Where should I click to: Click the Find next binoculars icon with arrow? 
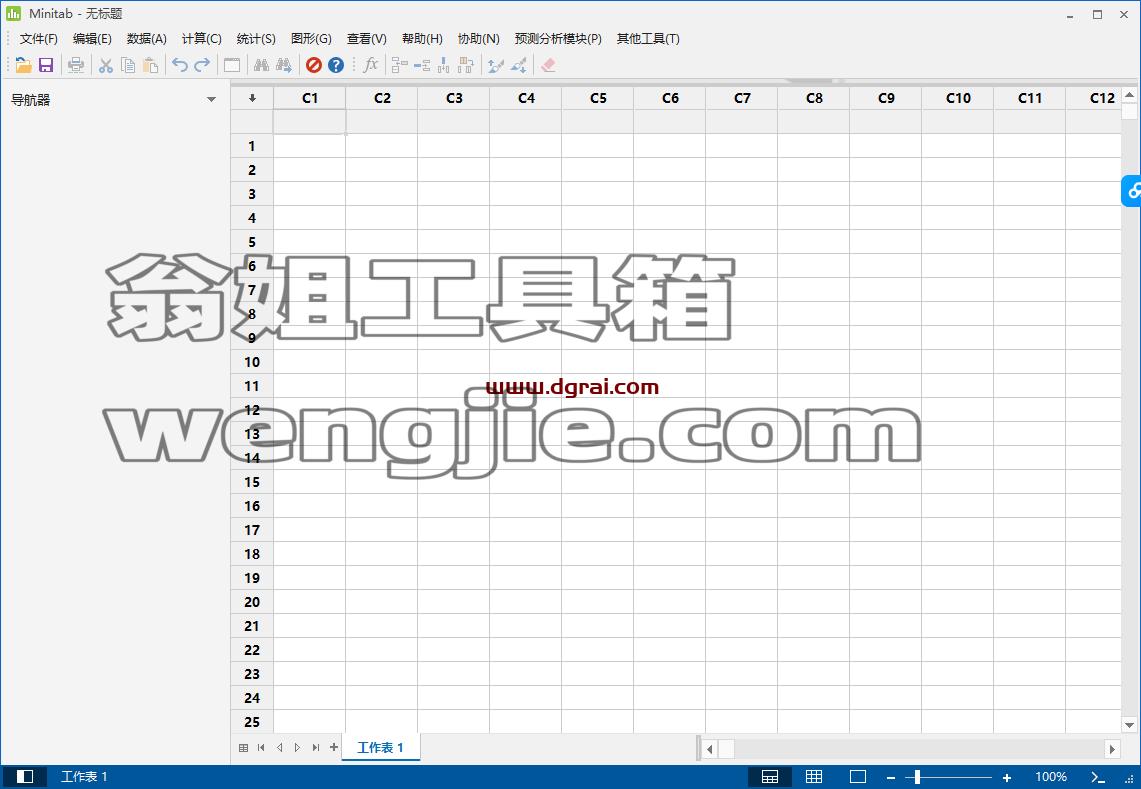coord(284,66)
